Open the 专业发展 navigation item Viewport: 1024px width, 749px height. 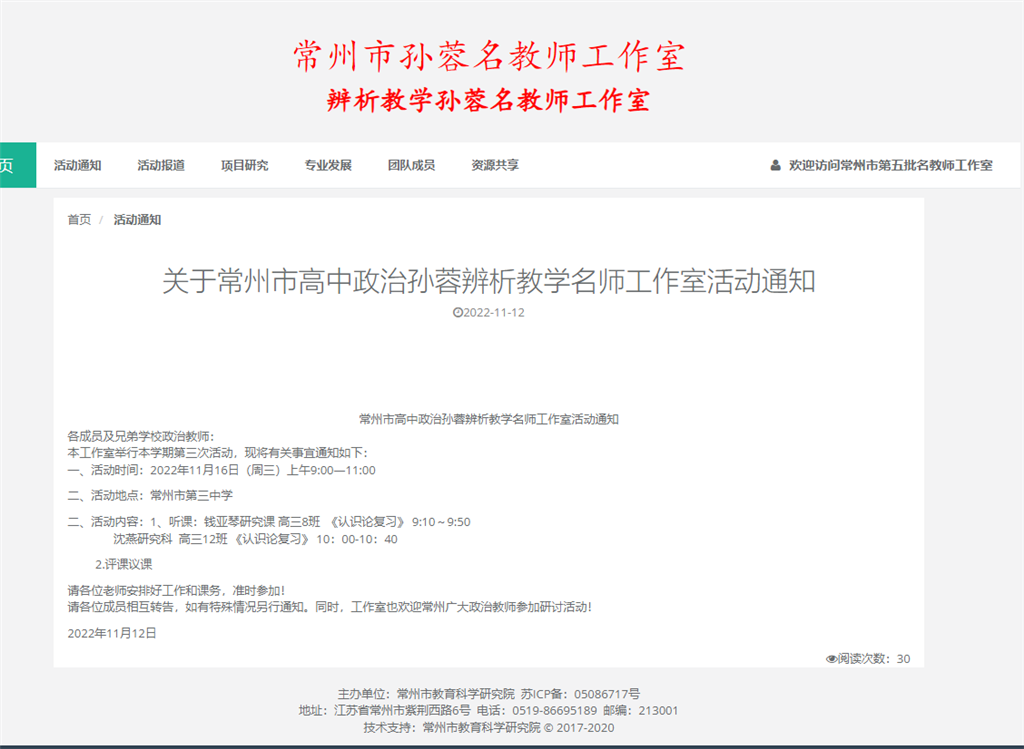(x=328, y=166)
